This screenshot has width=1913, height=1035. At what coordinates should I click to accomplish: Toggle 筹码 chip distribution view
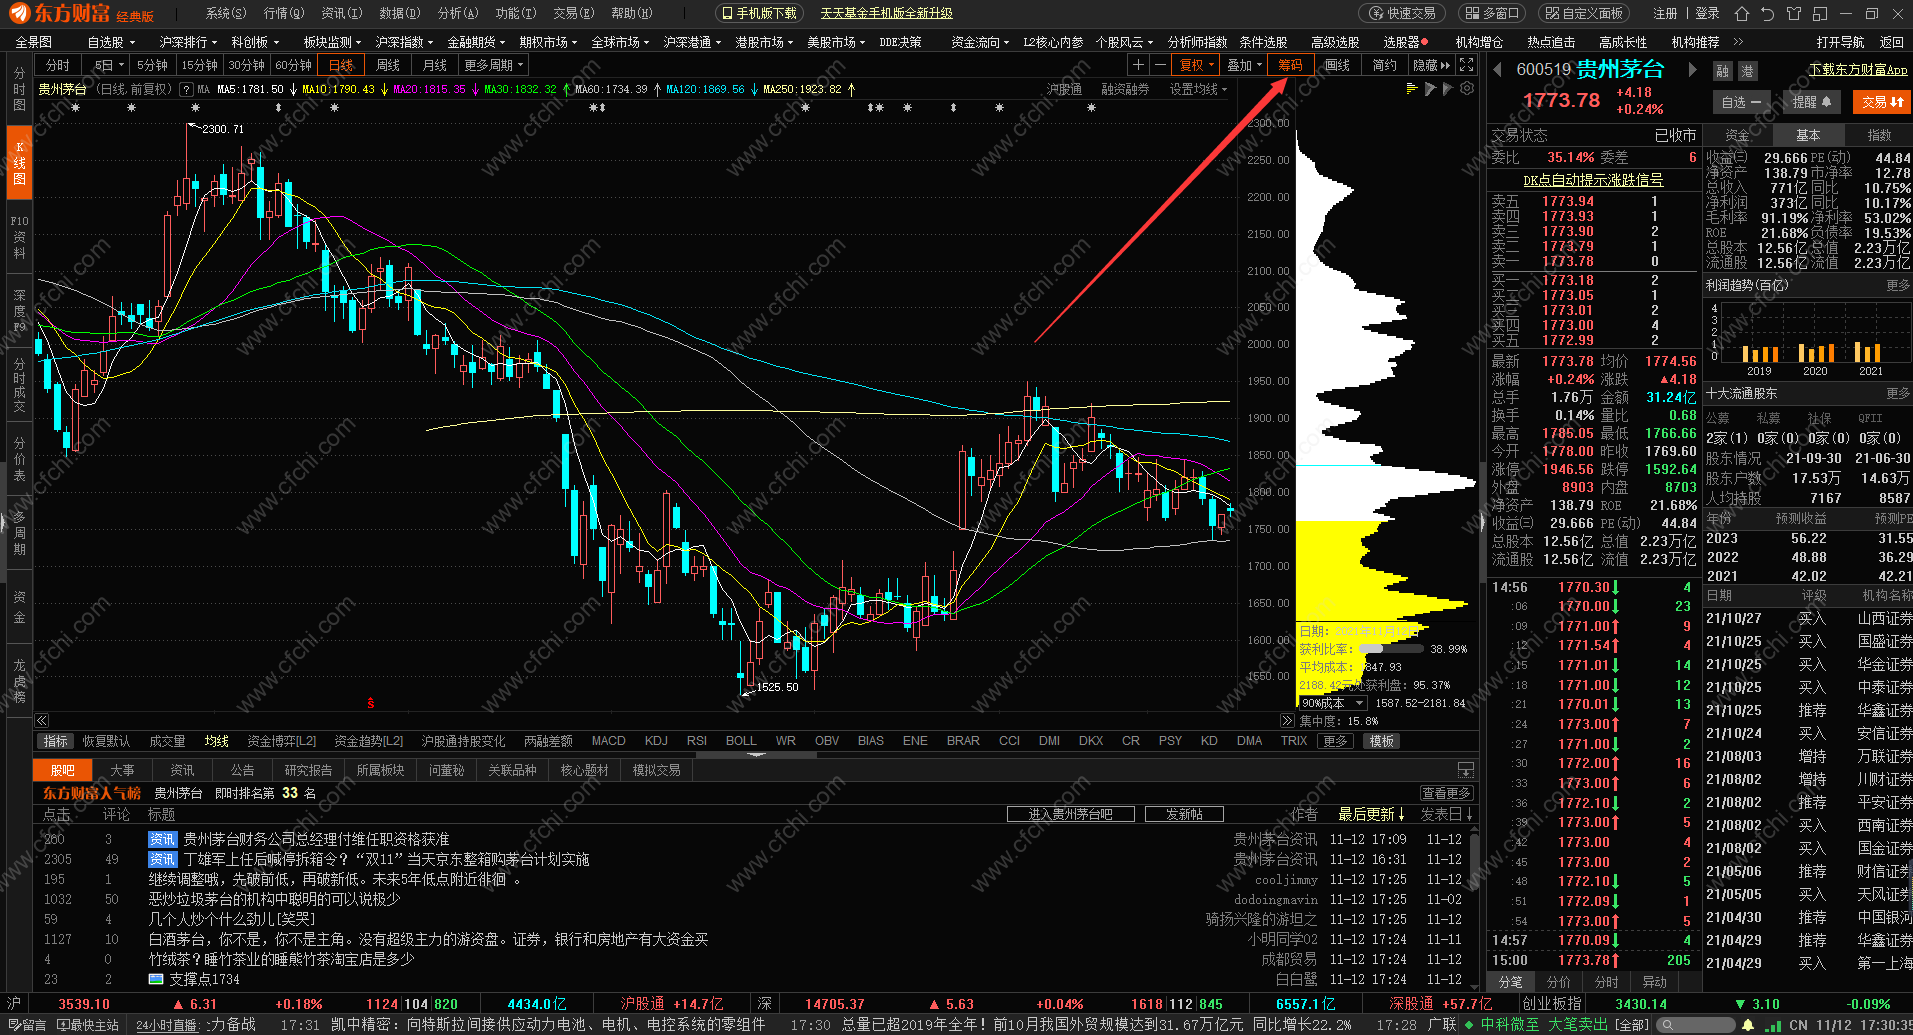pyautogui.click(x=1290, y=65)
